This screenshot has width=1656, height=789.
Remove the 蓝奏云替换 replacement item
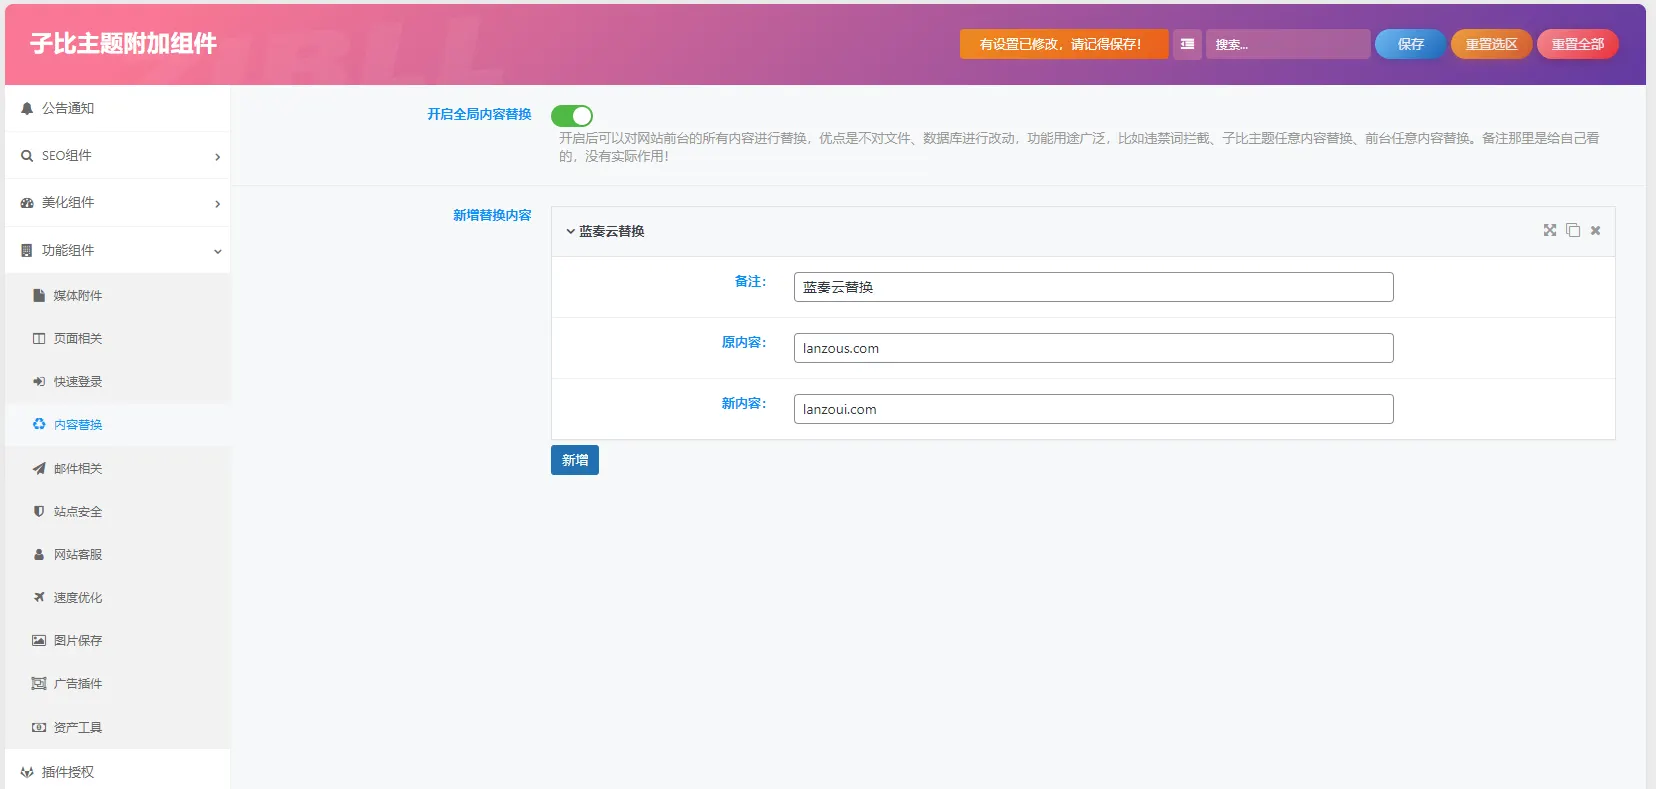tap(1596, 230)
